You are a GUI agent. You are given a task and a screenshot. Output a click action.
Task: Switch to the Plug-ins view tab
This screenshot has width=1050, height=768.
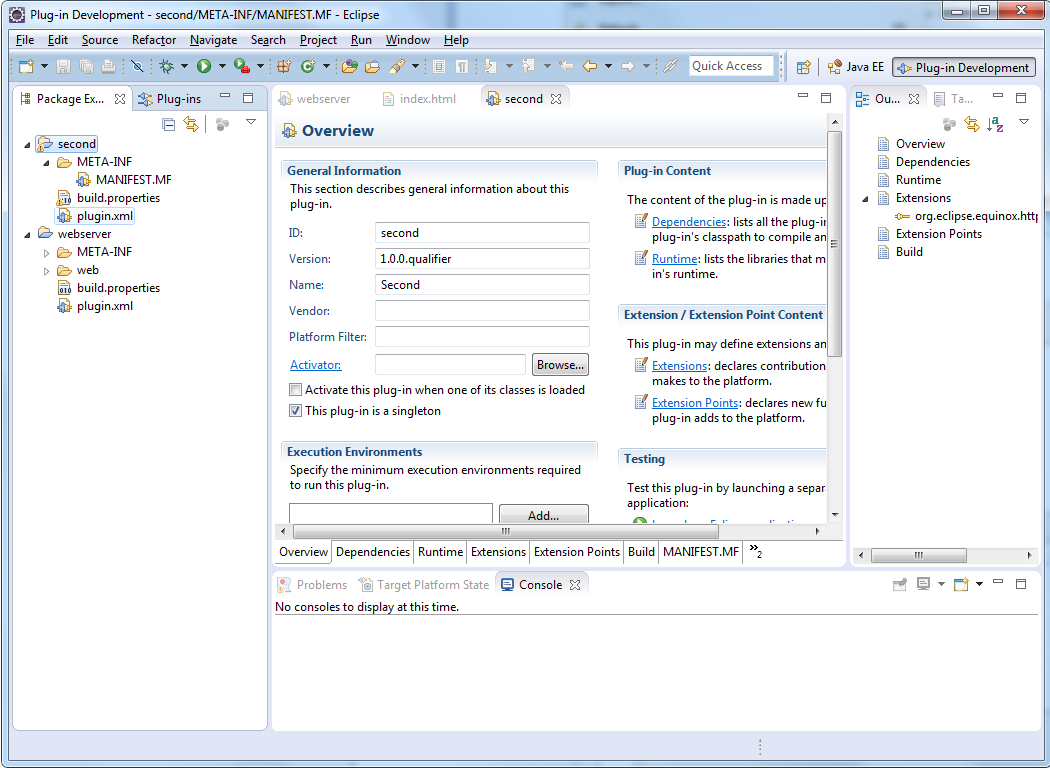pyautogui.click(x=171, y=98)
